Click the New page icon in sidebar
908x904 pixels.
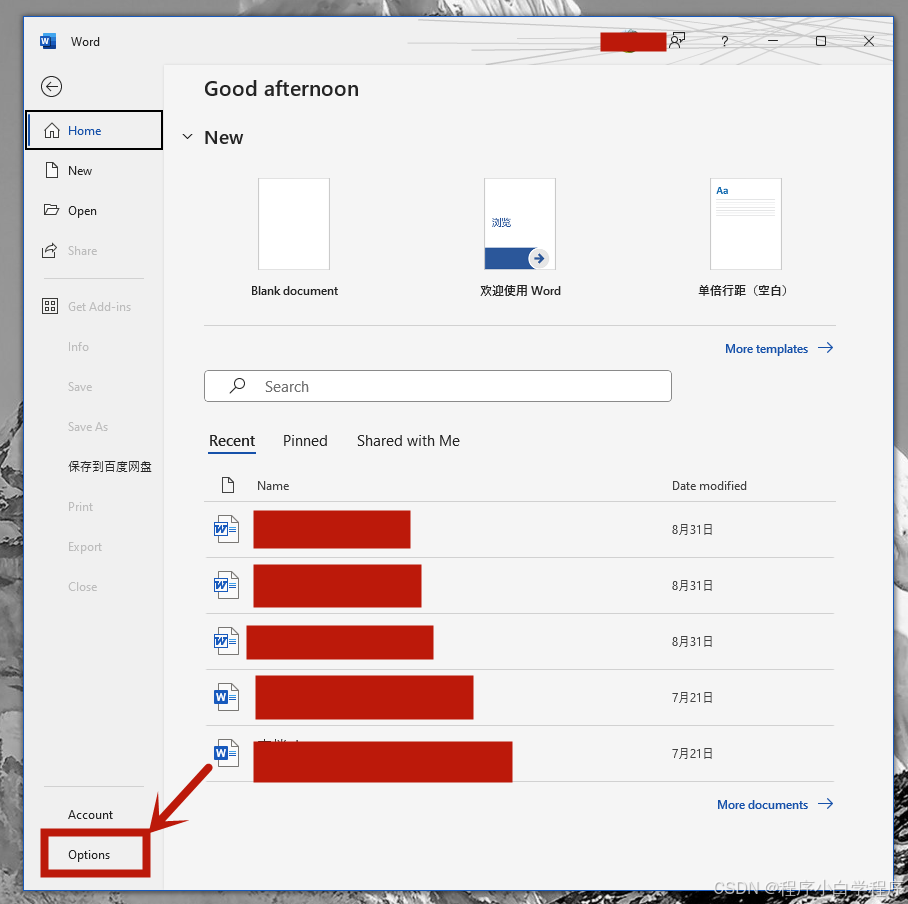(x=52, y=170)
